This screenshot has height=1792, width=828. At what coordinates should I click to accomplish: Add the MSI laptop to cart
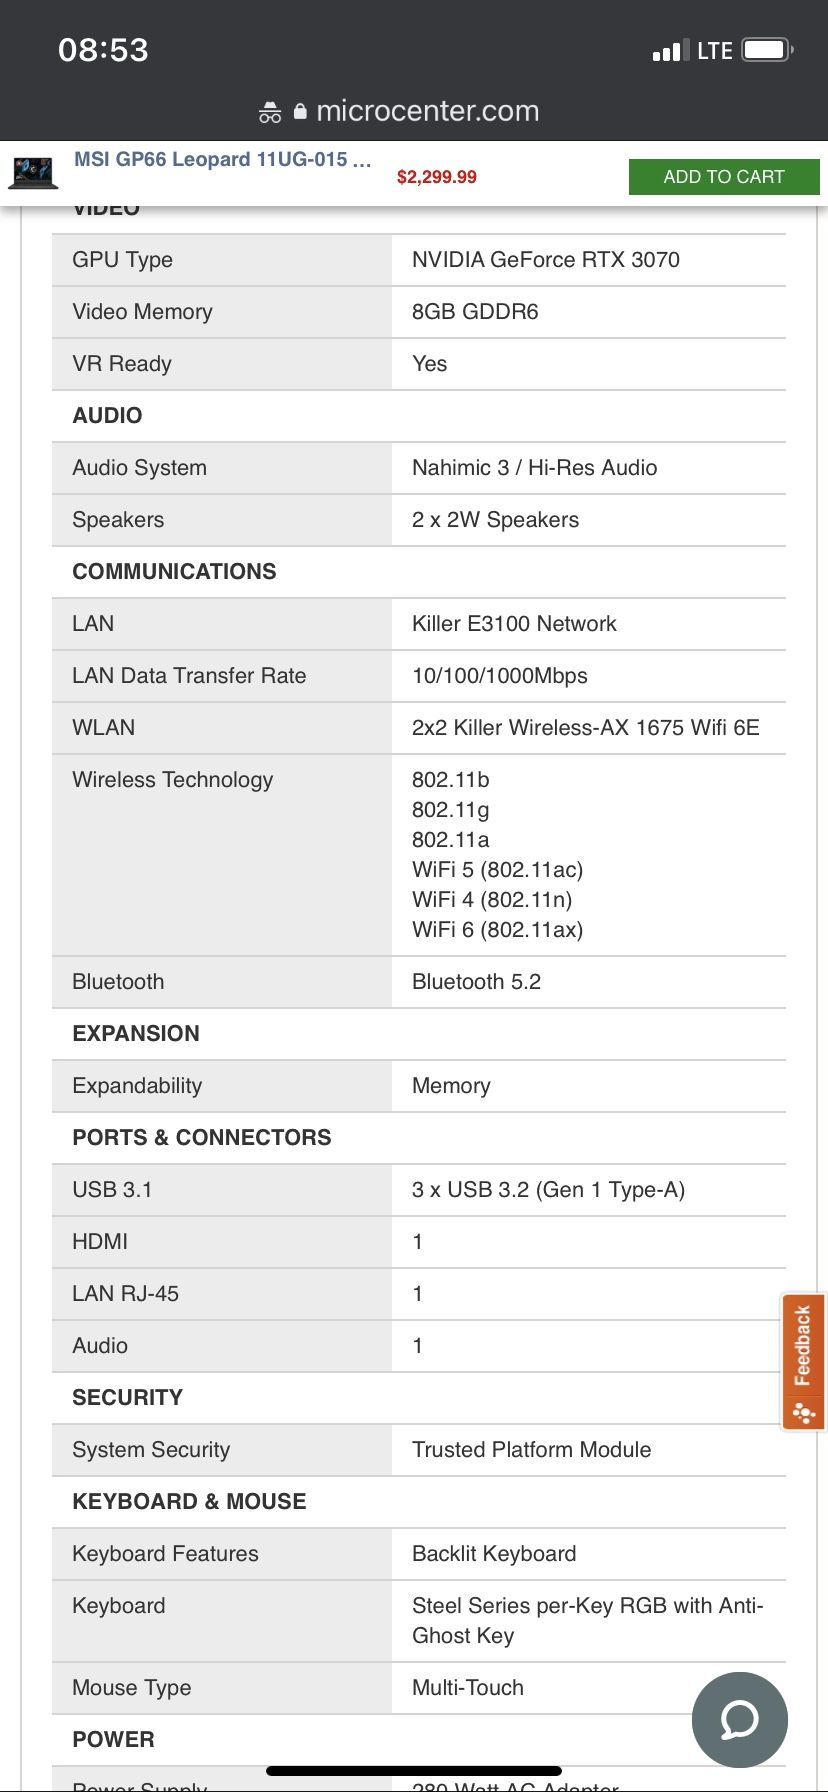coord(724,177)
